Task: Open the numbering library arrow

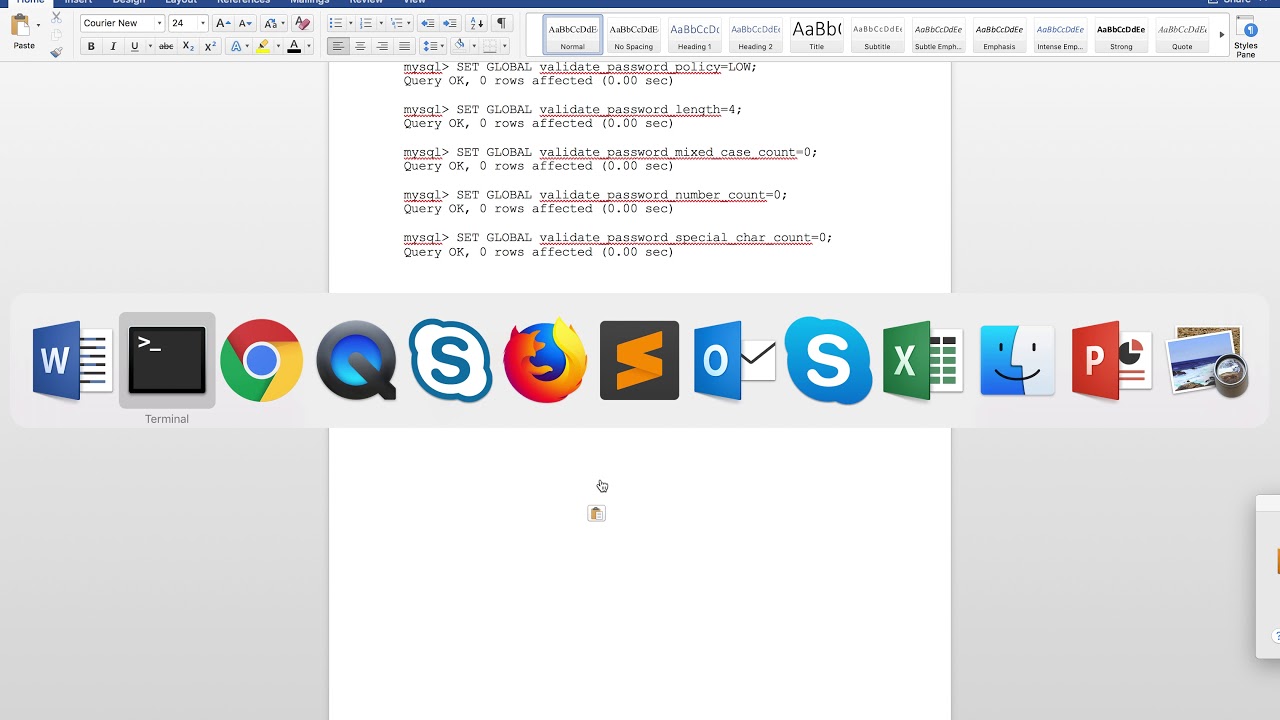Action: tap(381, 23)
